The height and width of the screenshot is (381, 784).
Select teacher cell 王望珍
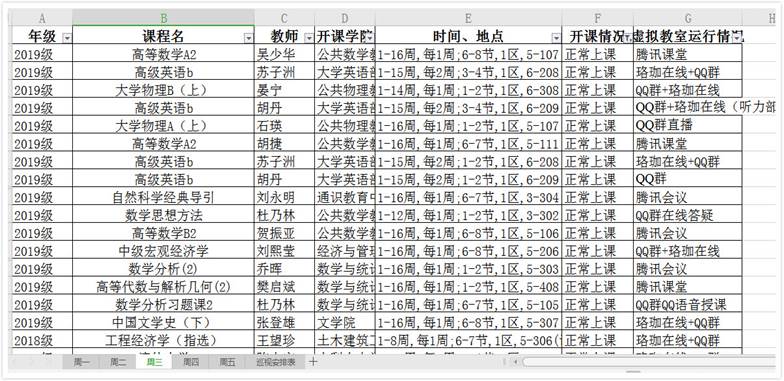(284, 340)
